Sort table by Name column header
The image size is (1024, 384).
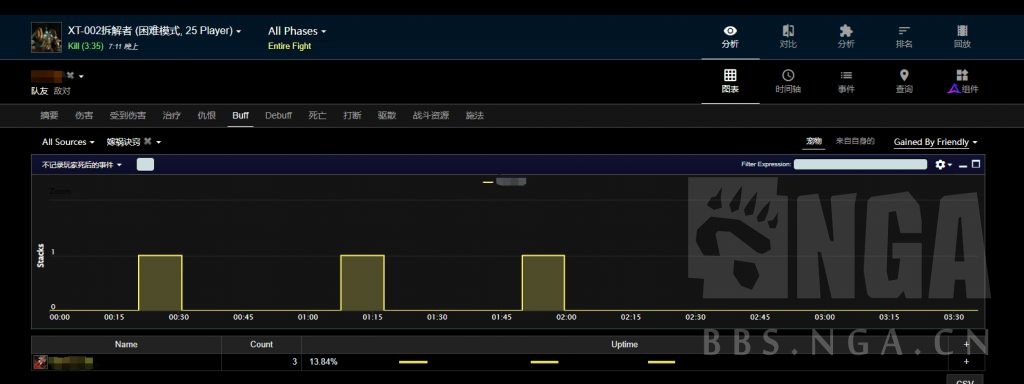click(x=126, y=344)
